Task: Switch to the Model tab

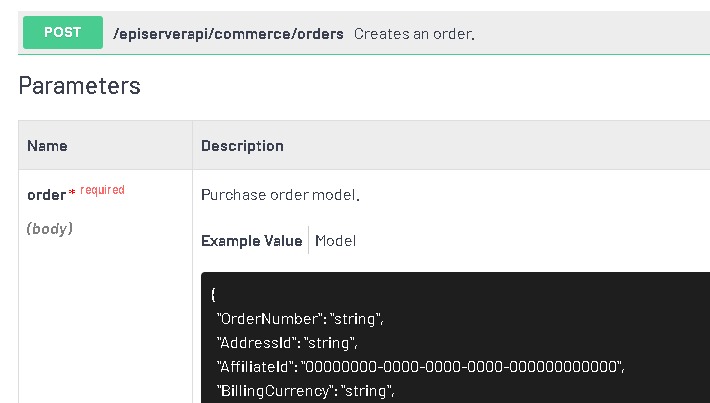Action: pyautogui.click(x=336, y=241)
